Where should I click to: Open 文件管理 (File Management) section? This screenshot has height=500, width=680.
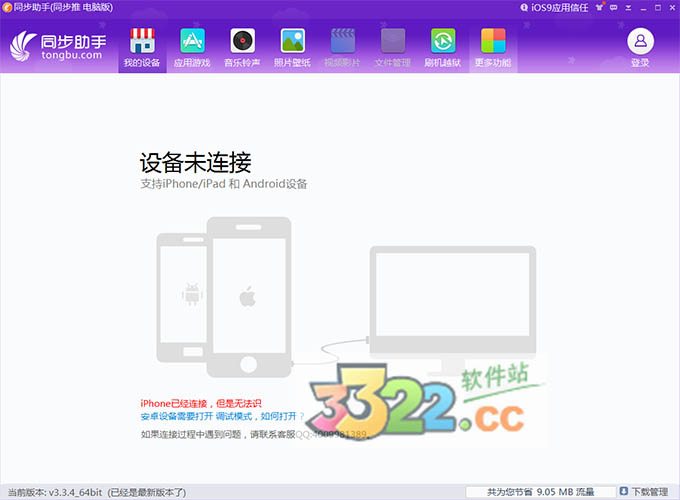tap(393, 47)
